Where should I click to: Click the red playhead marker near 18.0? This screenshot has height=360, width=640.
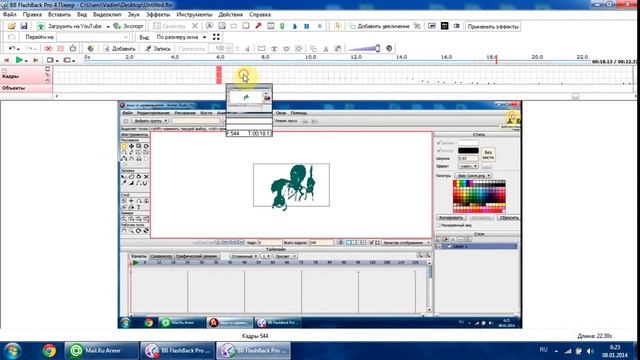(x=497, y=60)
